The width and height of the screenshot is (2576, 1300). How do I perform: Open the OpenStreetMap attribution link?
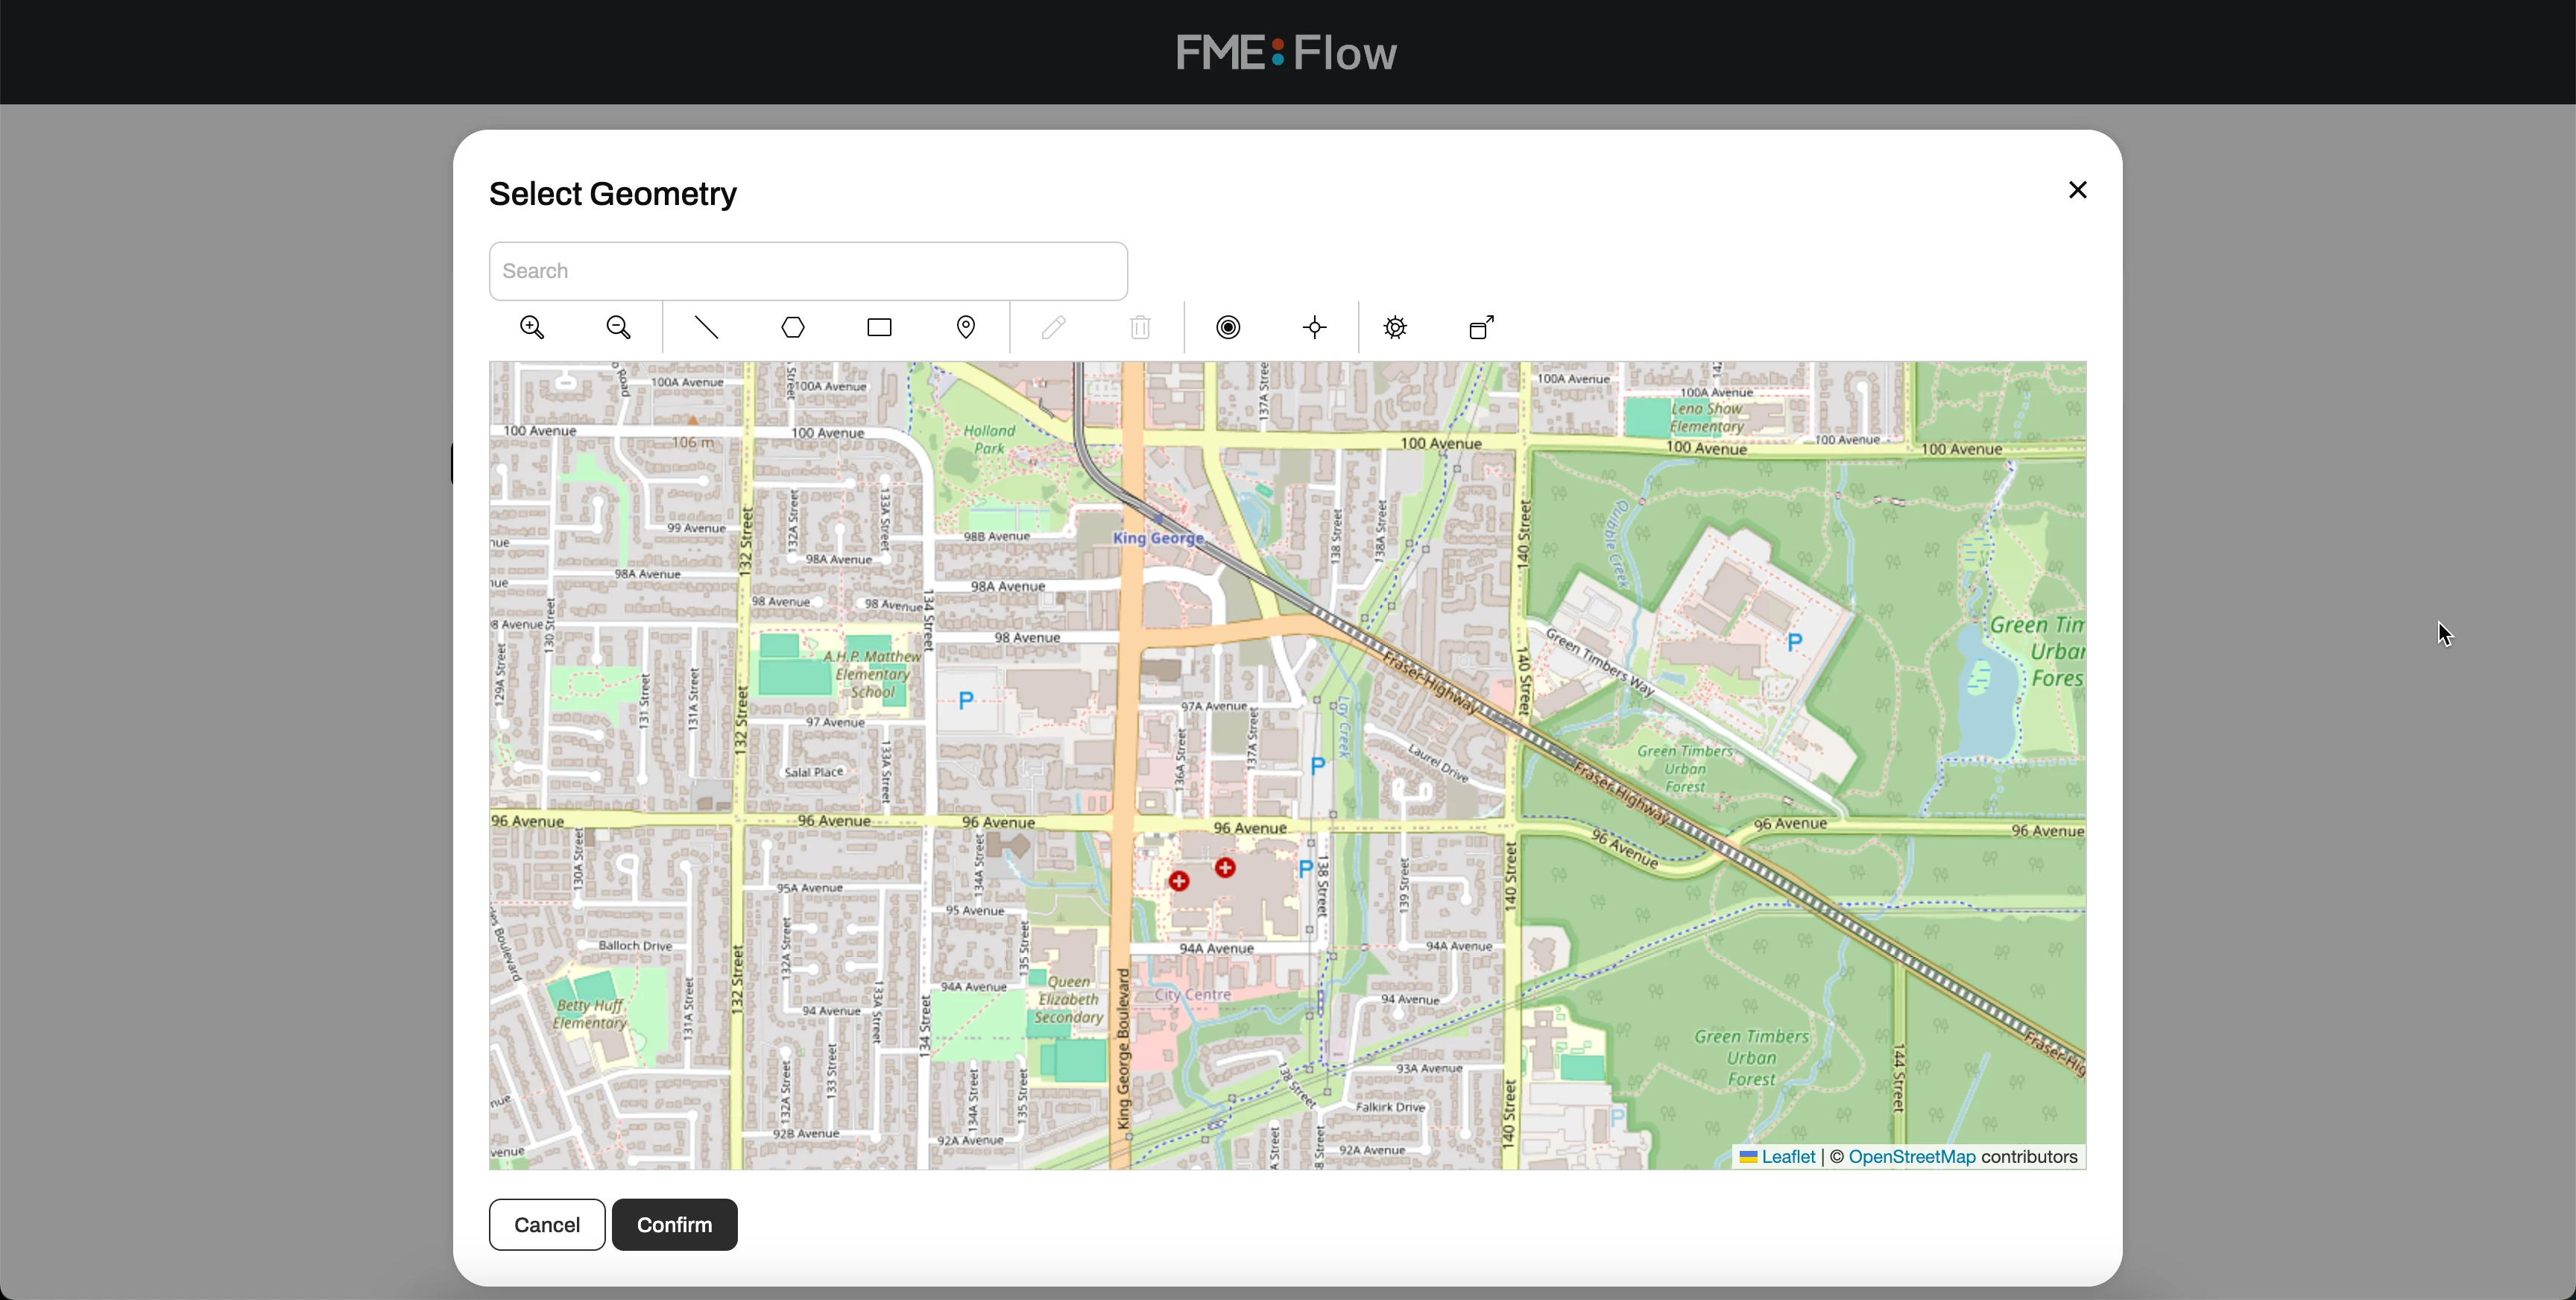tap(1911, 1157)
